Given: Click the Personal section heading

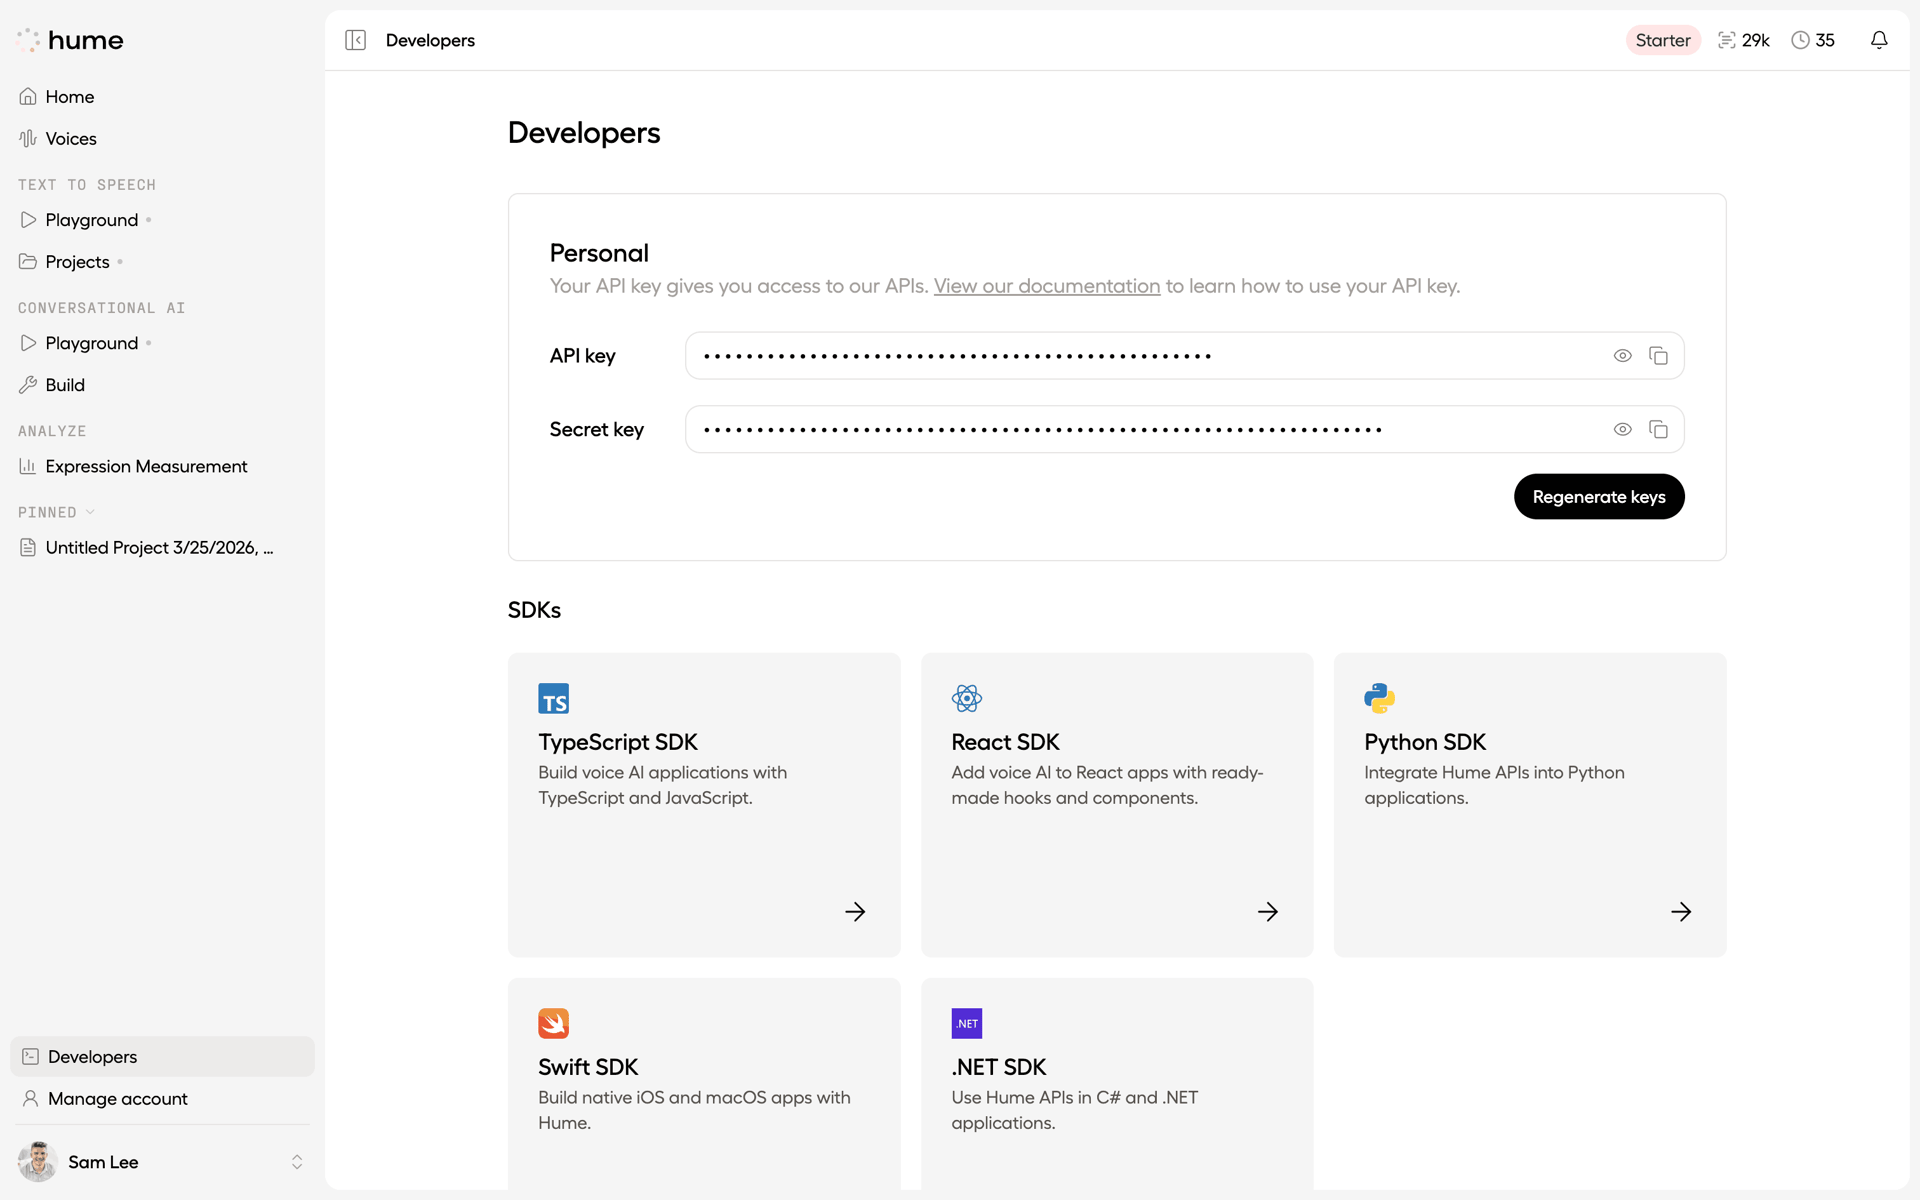Looking at the screenshot, I should click(x=599, y=253).
